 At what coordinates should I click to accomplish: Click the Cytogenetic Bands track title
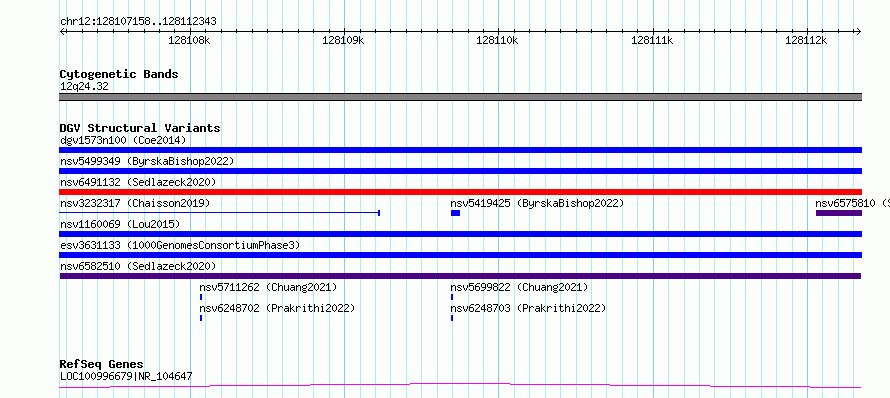119,74
